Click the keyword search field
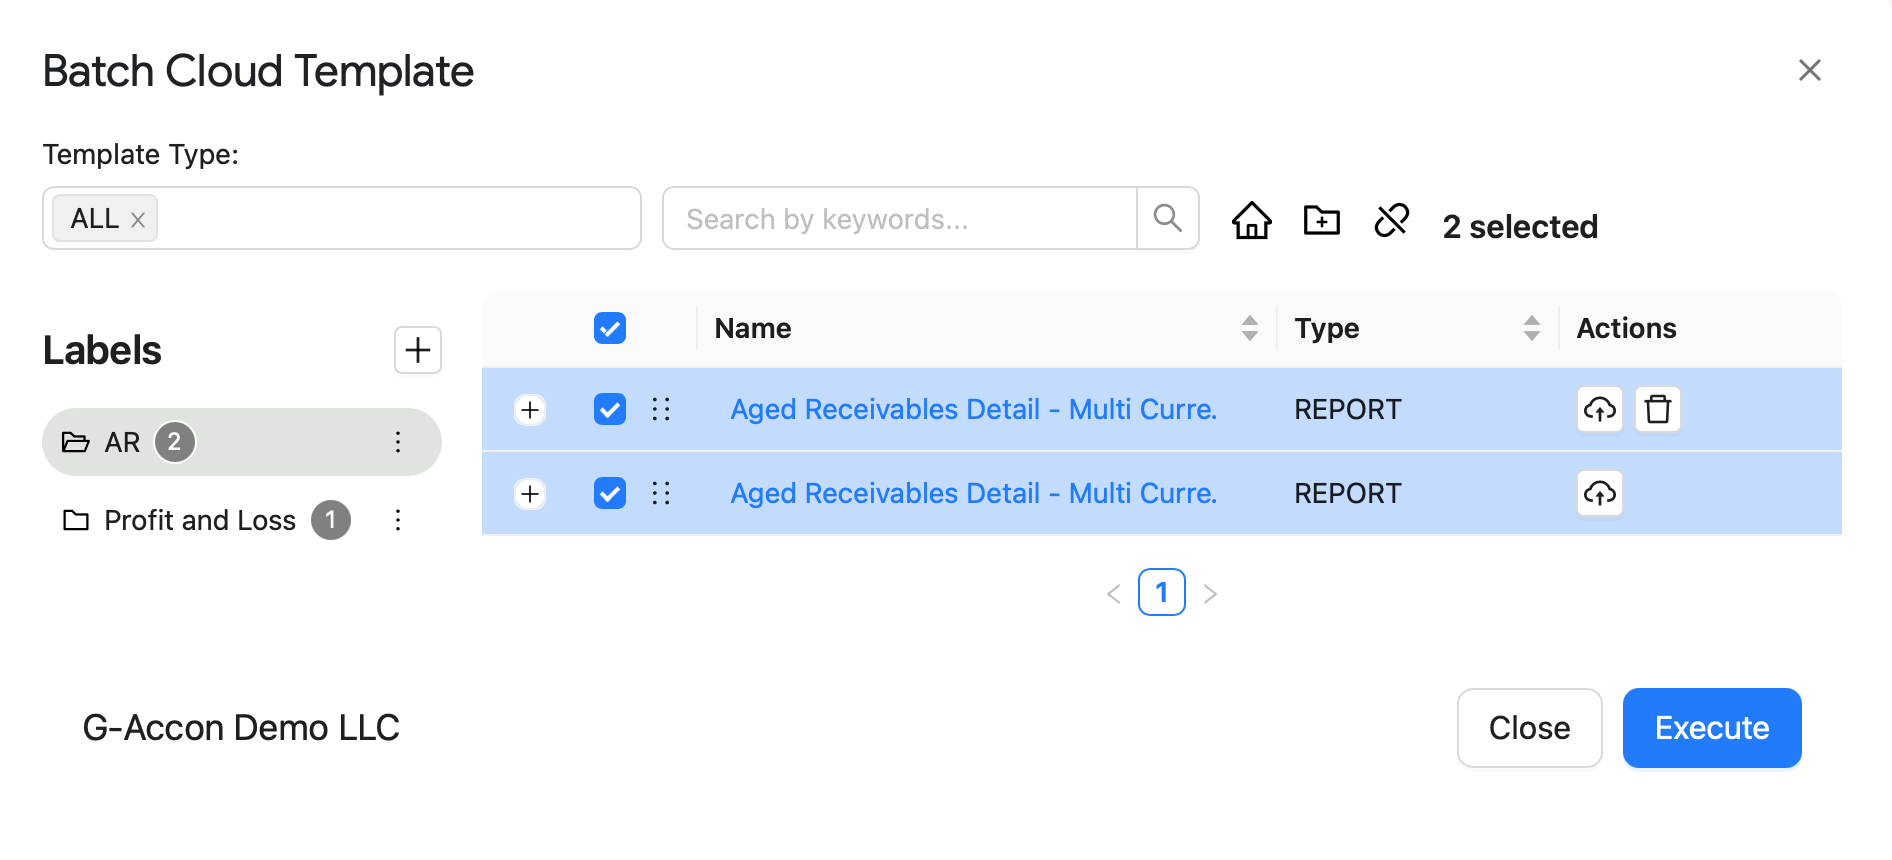 (x=899, y=218)
